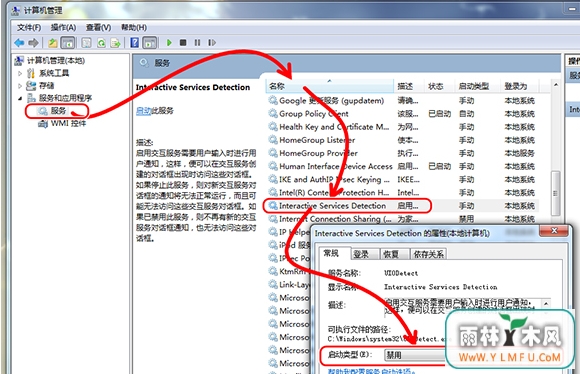This screenshot has height=374, width=580.
Task: Click 禁用 startup type of Internet Connection Sharing
Action: (x=466, y=219)
